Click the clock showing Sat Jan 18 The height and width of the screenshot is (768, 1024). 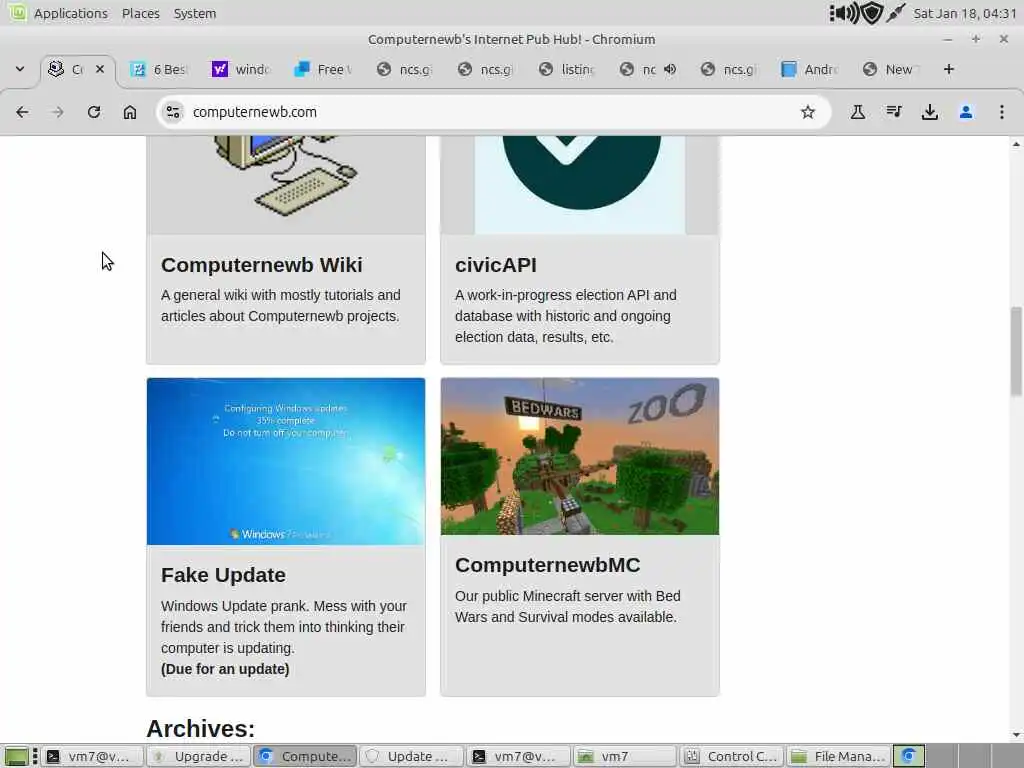pos(965,13)
